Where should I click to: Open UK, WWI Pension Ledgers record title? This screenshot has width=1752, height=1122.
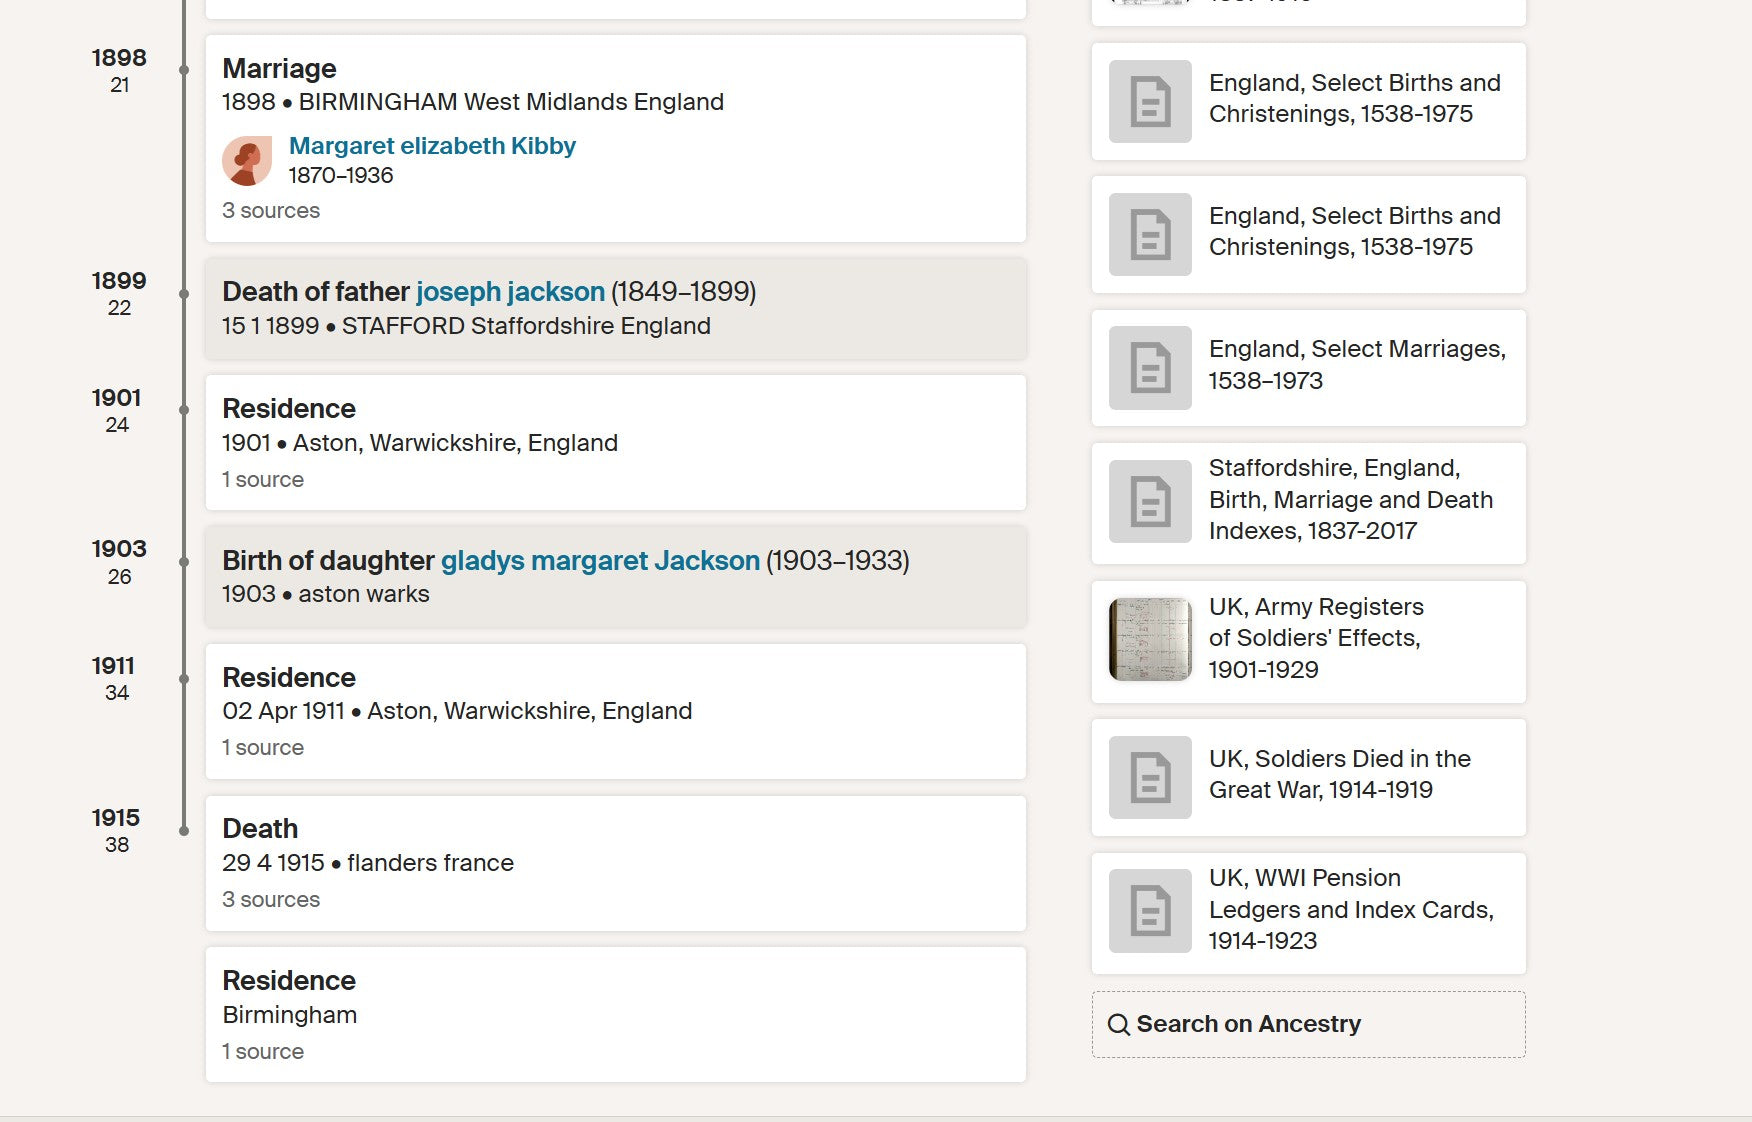1350,910
